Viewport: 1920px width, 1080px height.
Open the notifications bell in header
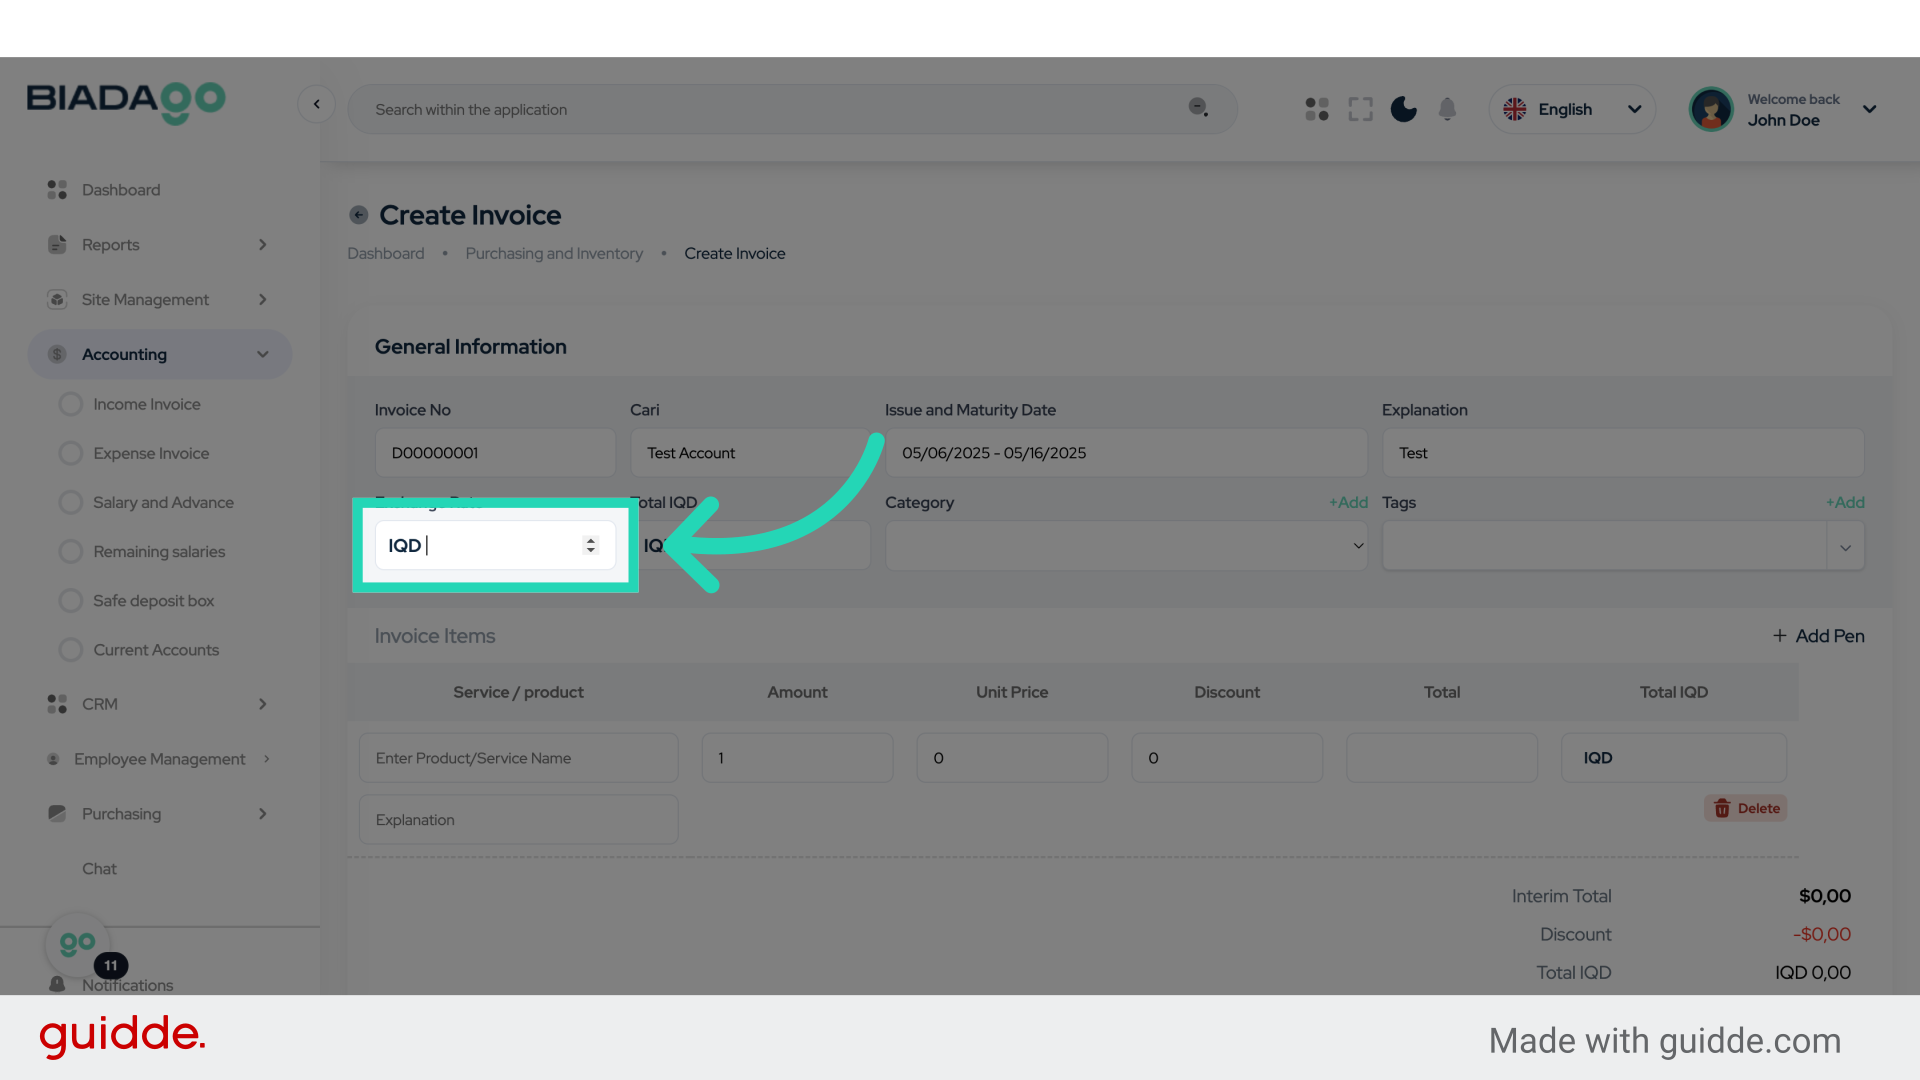[x=1447, y=109]
